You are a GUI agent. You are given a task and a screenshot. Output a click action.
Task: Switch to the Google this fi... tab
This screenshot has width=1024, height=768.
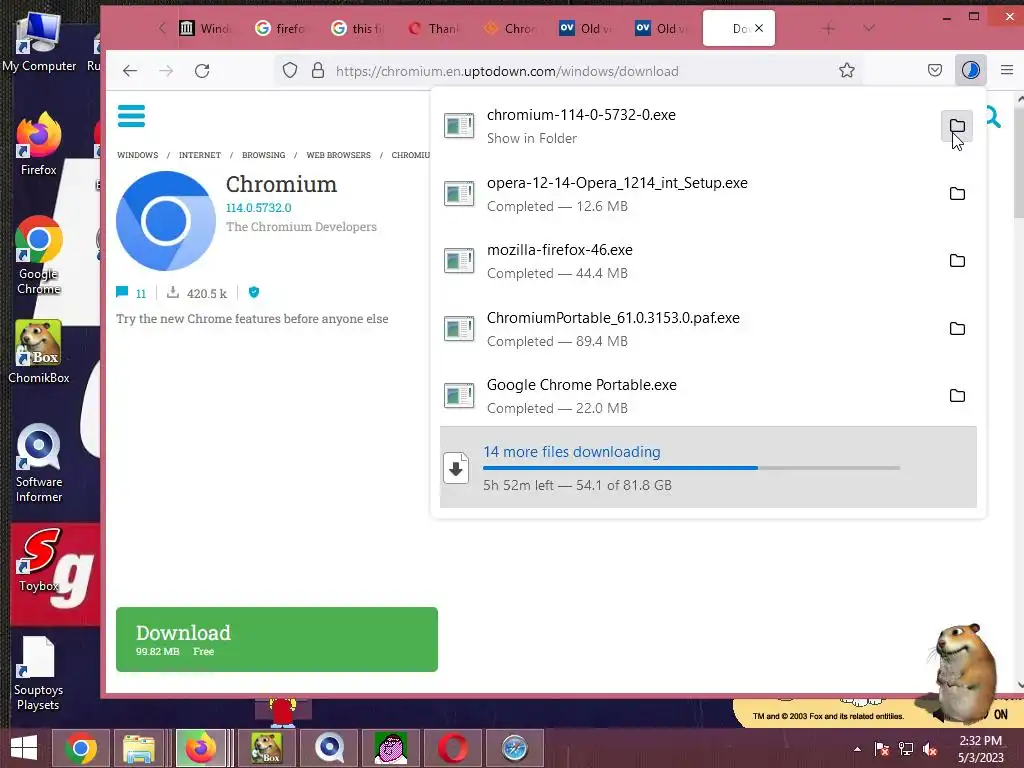(x=357, y=28)
